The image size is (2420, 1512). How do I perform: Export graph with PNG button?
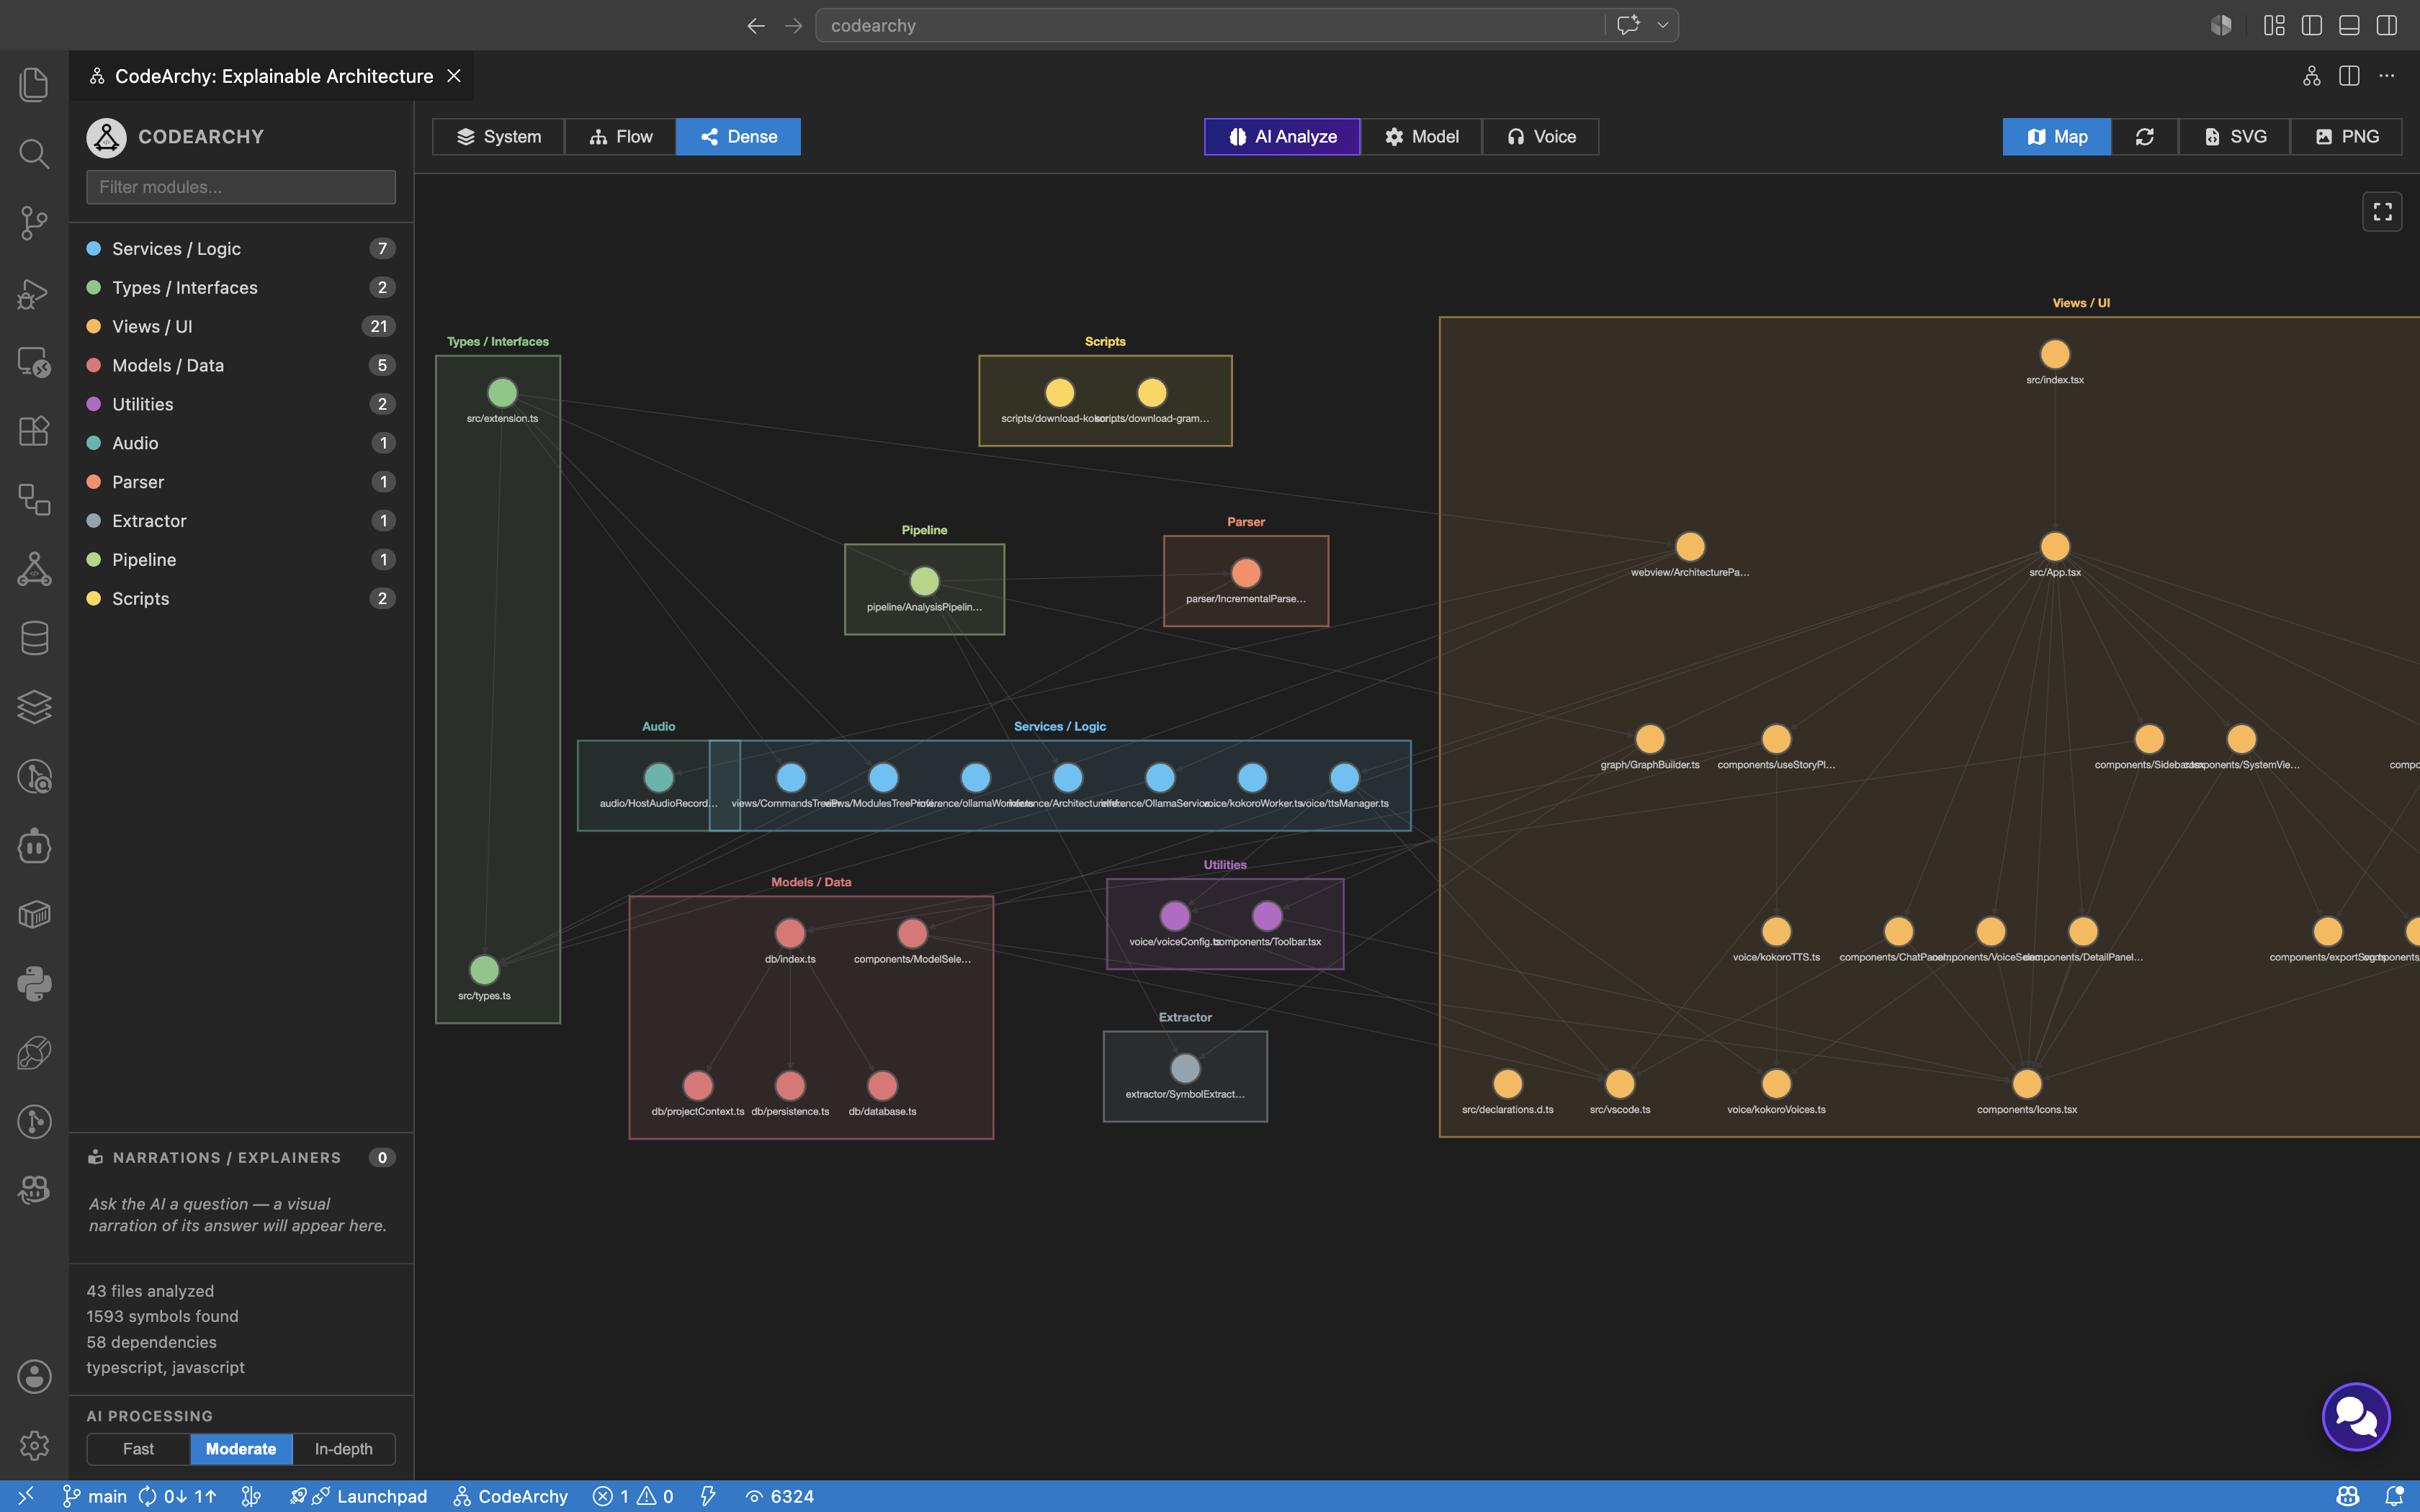tap(2346, 137)
